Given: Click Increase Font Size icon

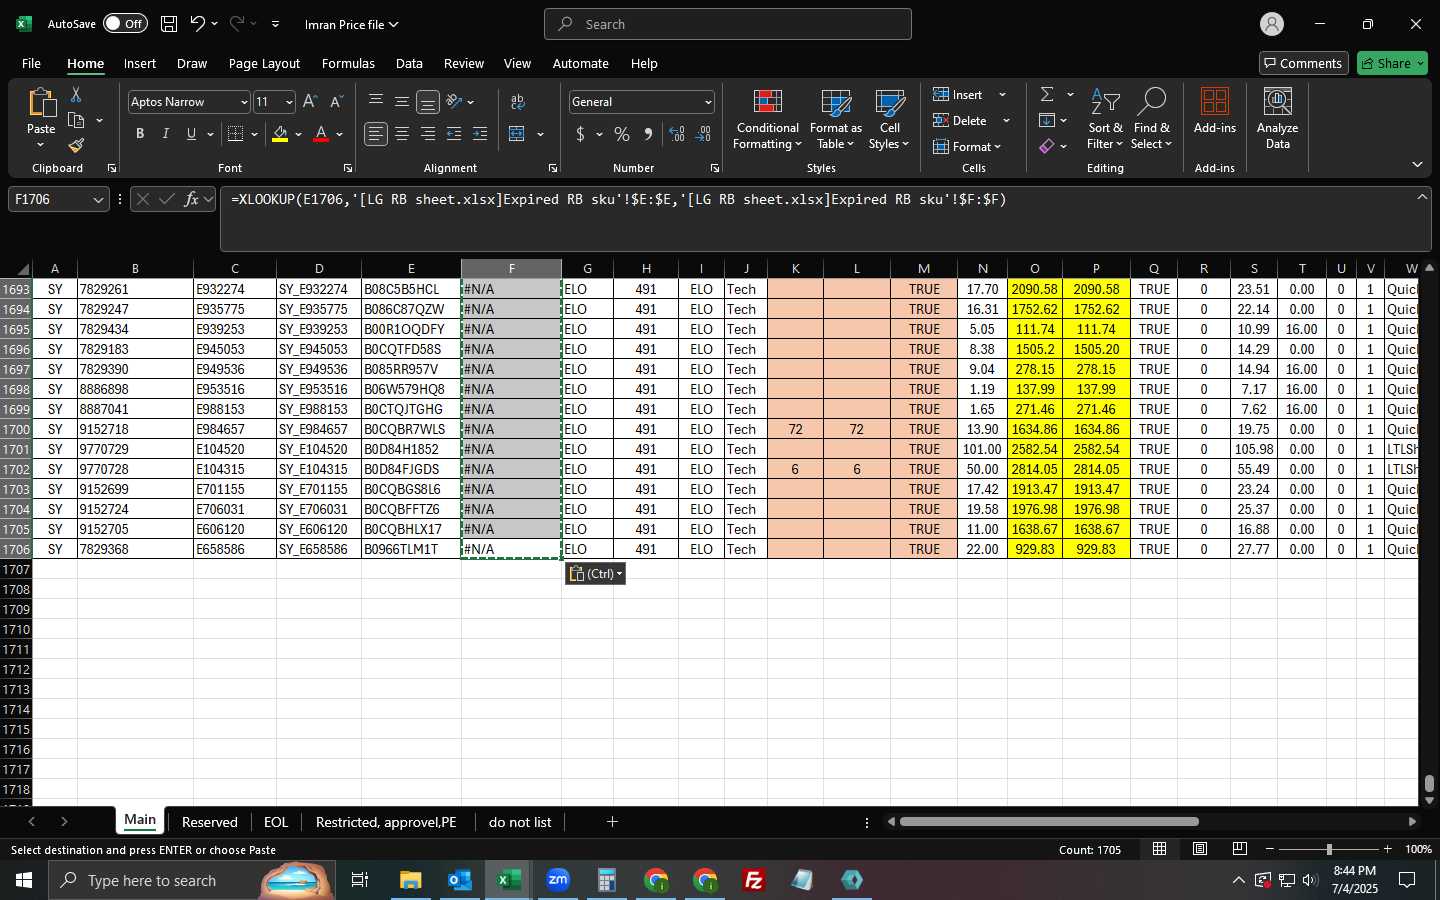Looking at the screenshot, I should click(310, 102).
